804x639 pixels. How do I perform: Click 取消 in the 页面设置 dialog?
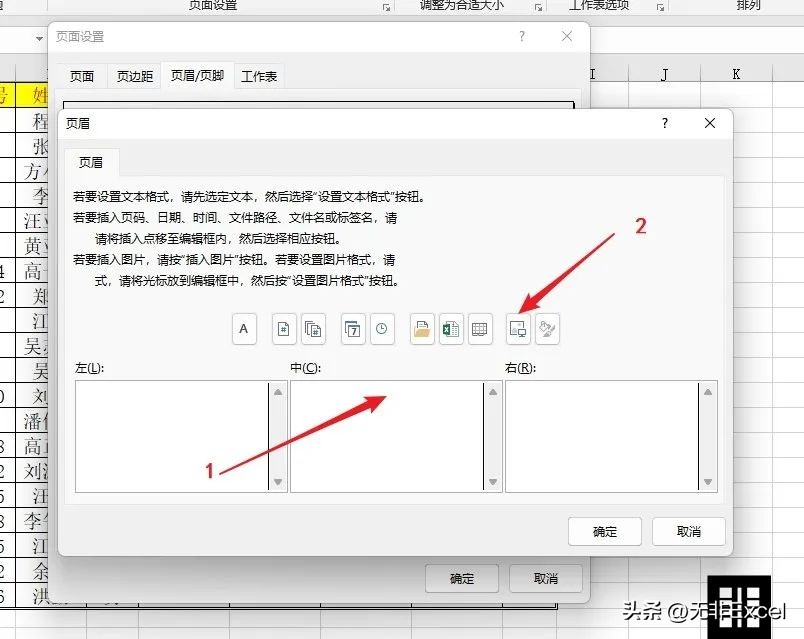[x=546, y=578]
